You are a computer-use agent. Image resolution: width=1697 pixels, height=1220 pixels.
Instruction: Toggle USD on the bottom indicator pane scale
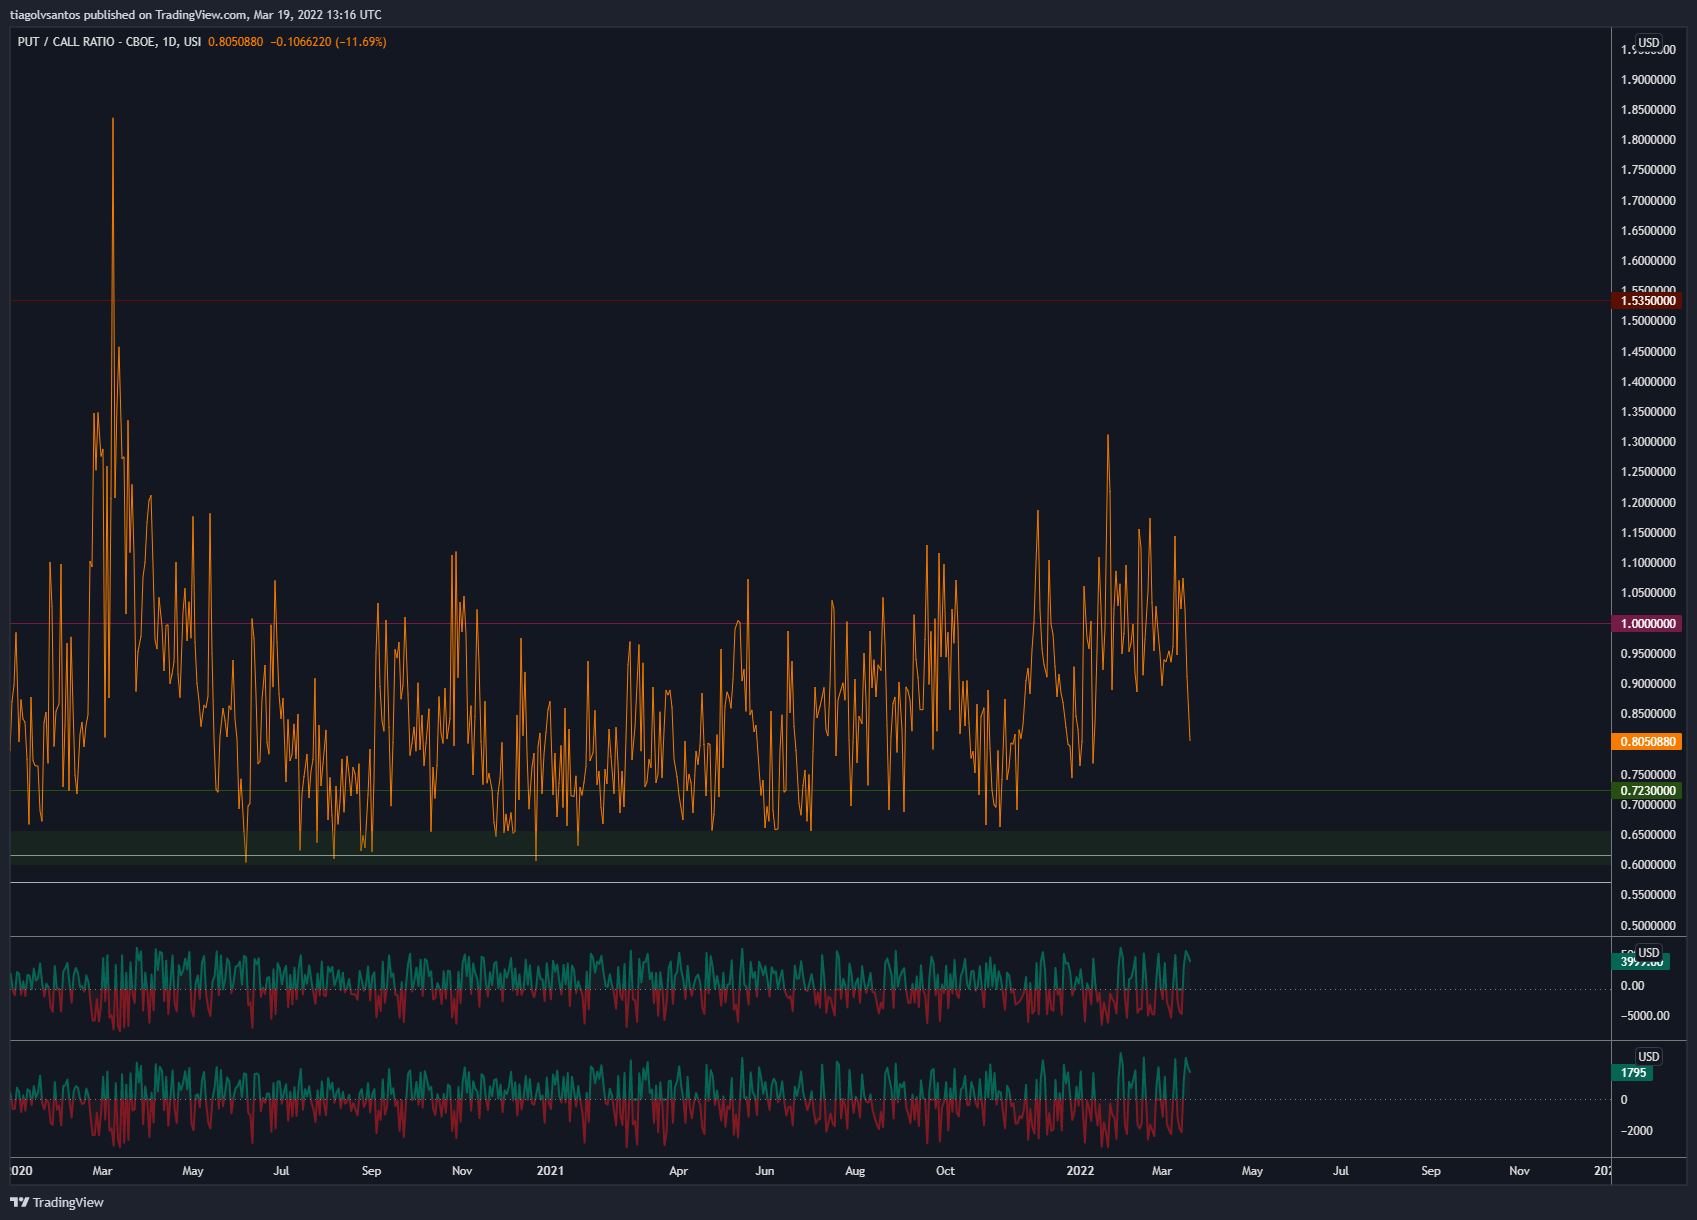click(x=1648, y=1056)
